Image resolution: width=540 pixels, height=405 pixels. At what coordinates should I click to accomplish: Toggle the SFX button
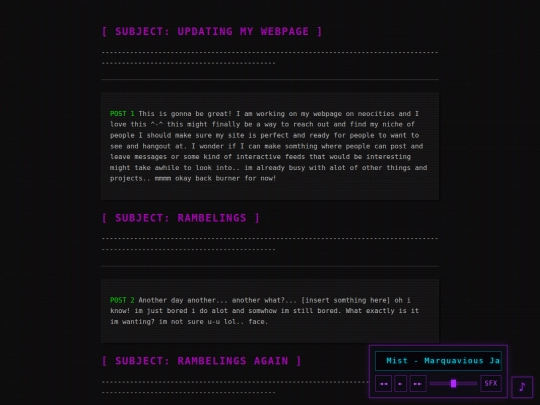pos(491,384)
